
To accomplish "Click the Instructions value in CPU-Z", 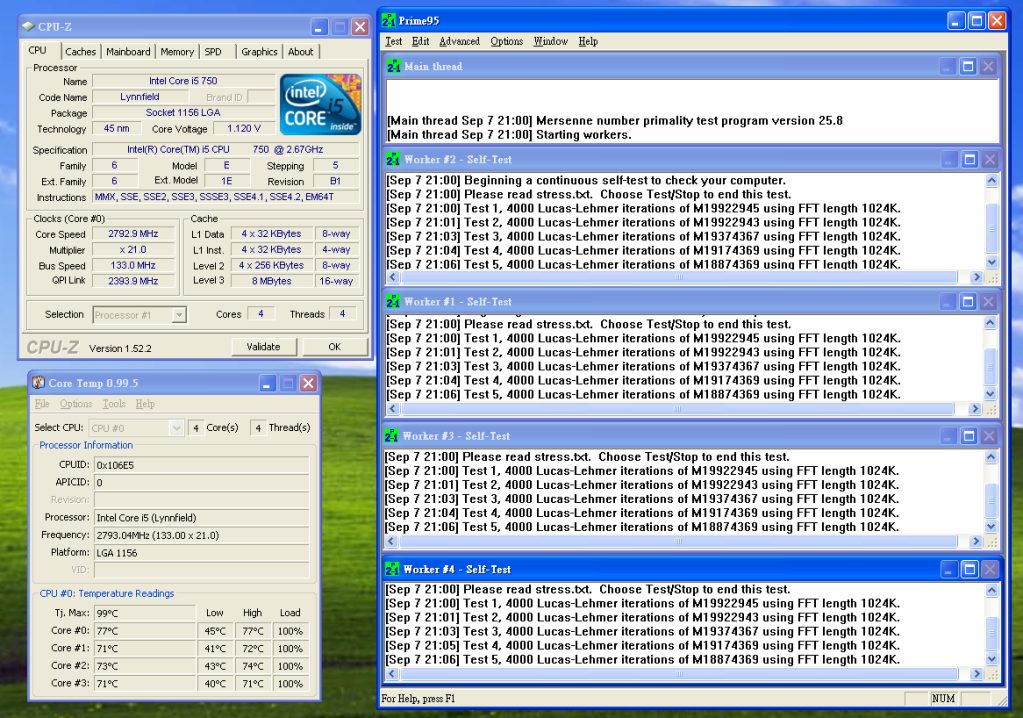I will (x=225, y=197).
